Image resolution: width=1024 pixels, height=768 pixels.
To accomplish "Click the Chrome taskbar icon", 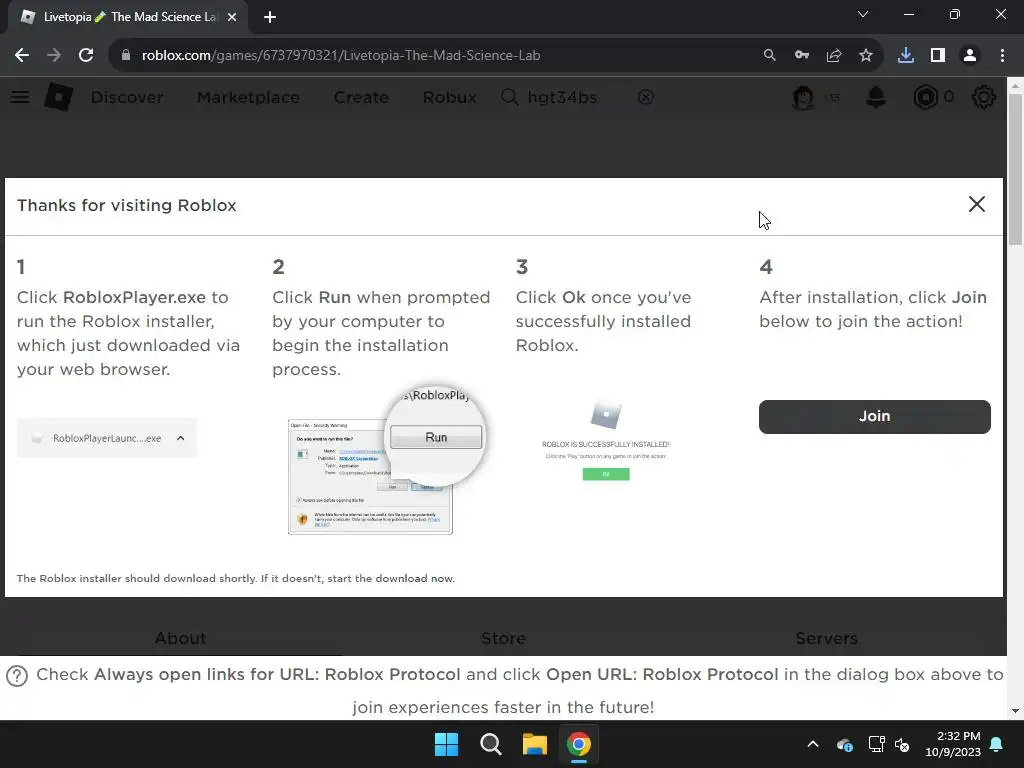I will tap(579, 744).
